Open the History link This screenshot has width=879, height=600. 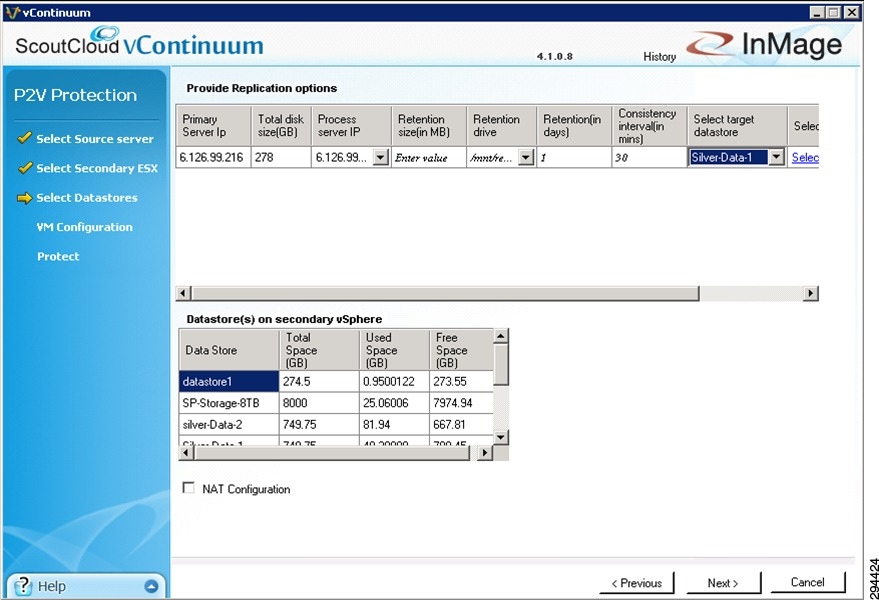pos(659,57)
